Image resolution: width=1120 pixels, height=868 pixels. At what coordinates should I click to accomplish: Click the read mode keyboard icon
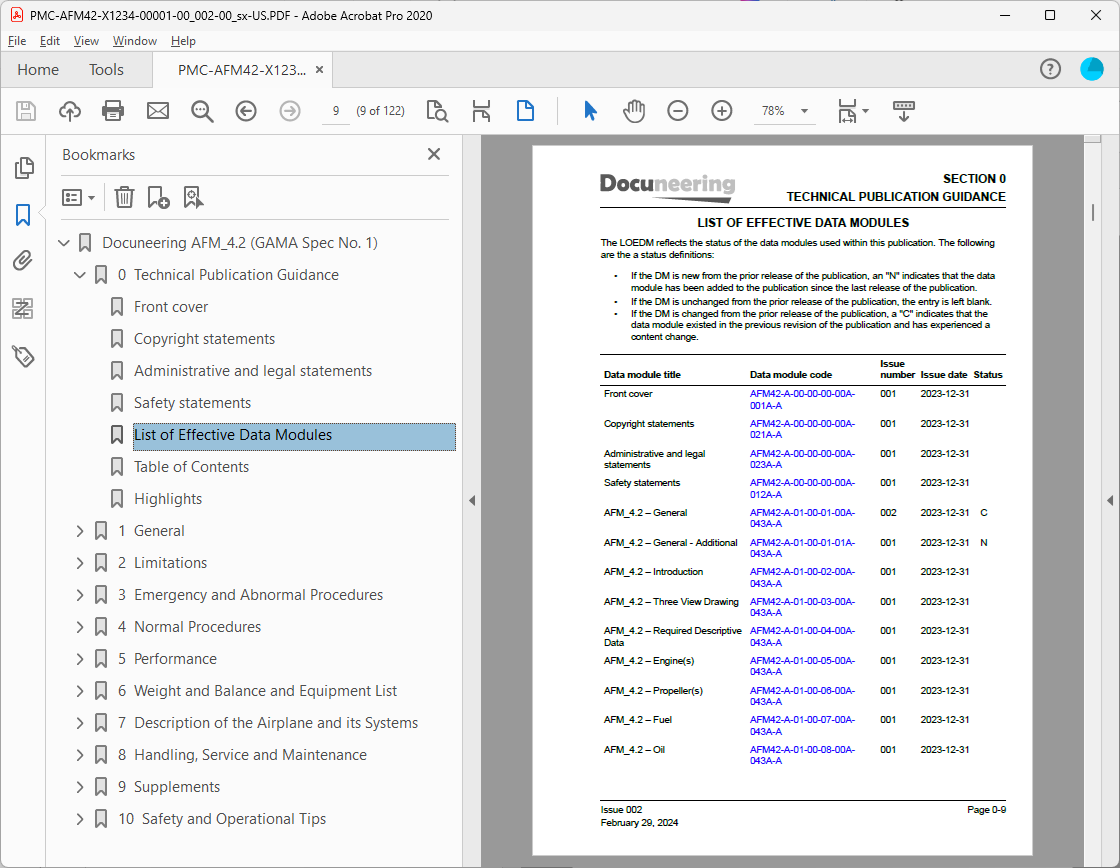[x=904, y=111]
